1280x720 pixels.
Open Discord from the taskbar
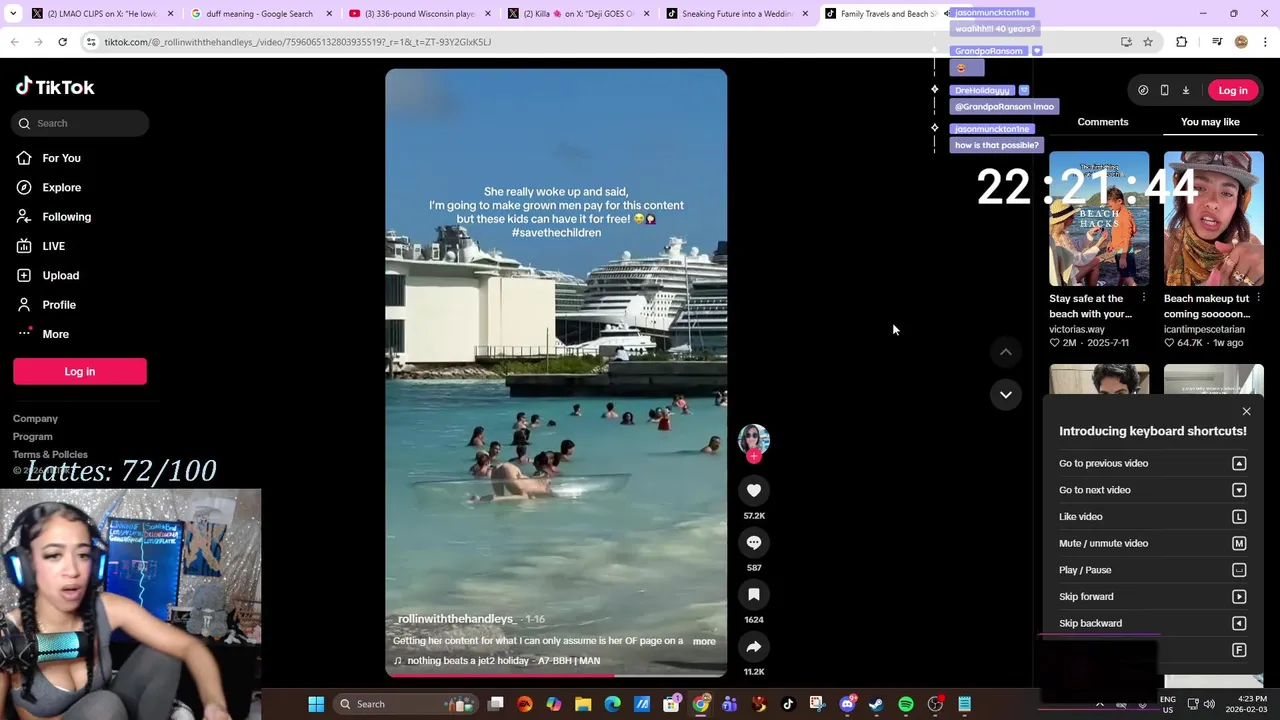click(x=847, y=704)
